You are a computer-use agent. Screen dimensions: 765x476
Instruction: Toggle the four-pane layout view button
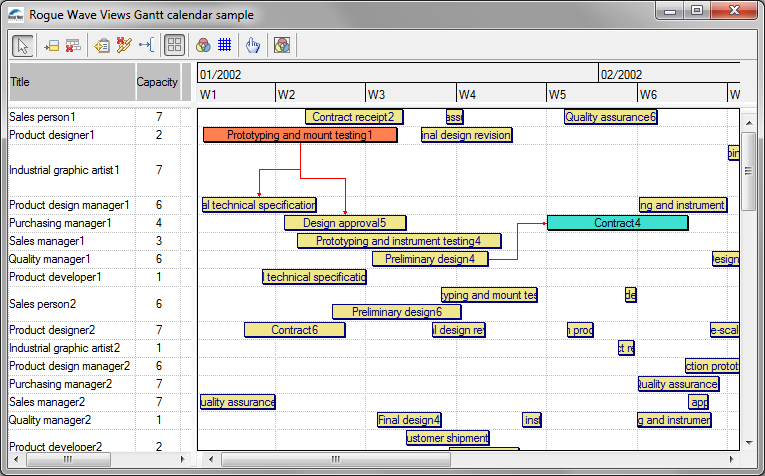174,45
